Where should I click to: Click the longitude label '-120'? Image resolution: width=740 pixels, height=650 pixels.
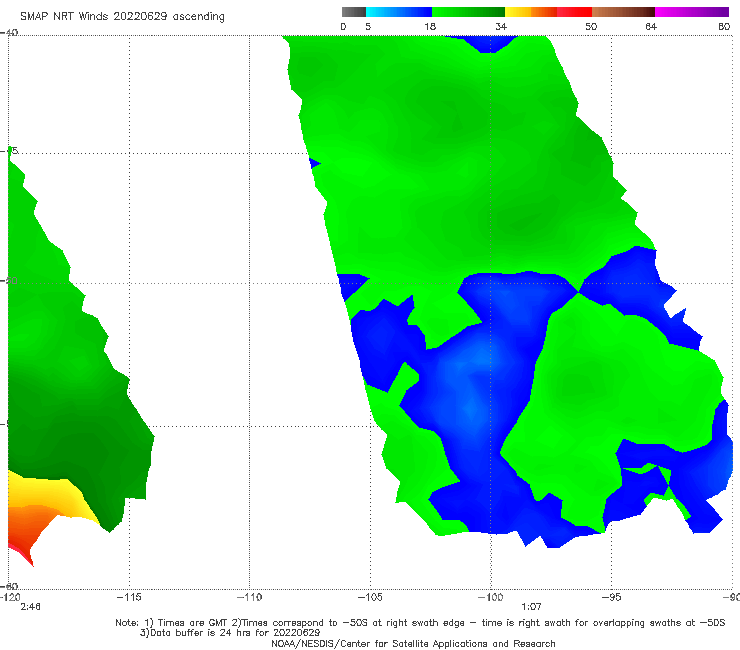[10, 597]
